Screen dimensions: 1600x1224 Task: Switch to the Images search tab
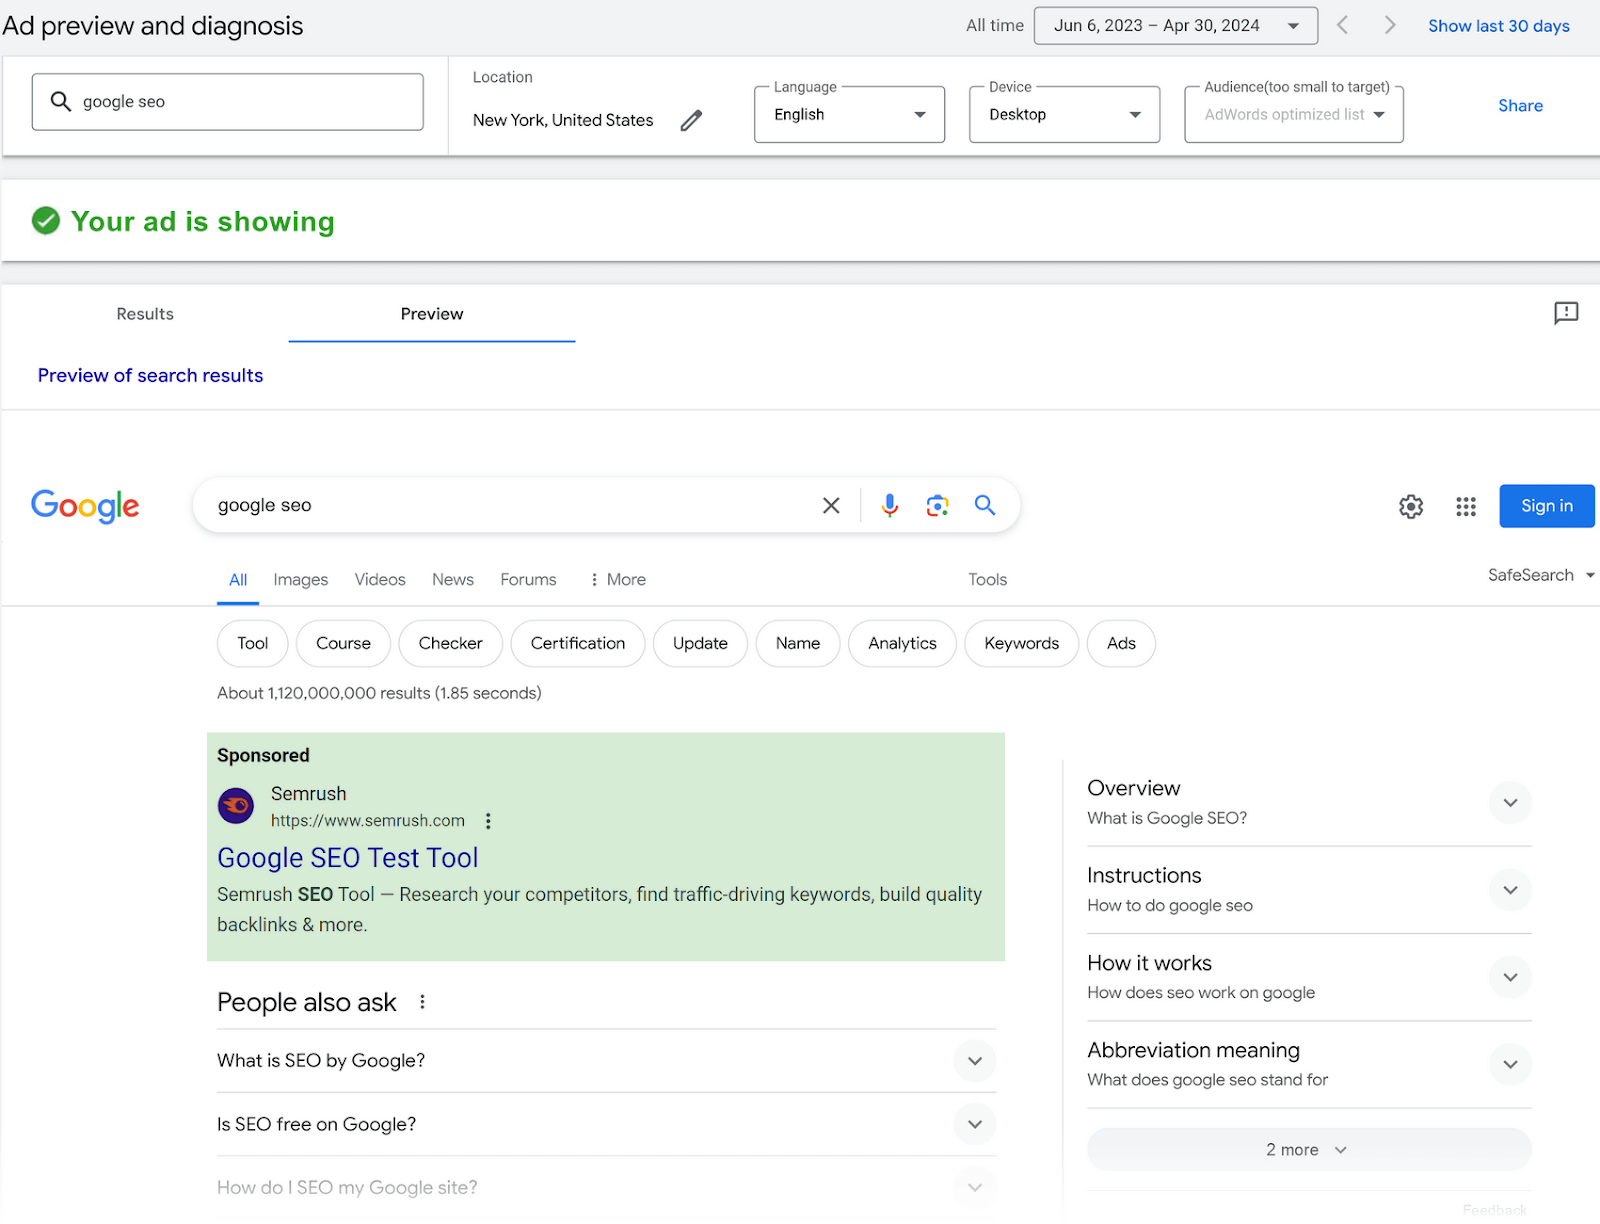[x=300, y=579]
